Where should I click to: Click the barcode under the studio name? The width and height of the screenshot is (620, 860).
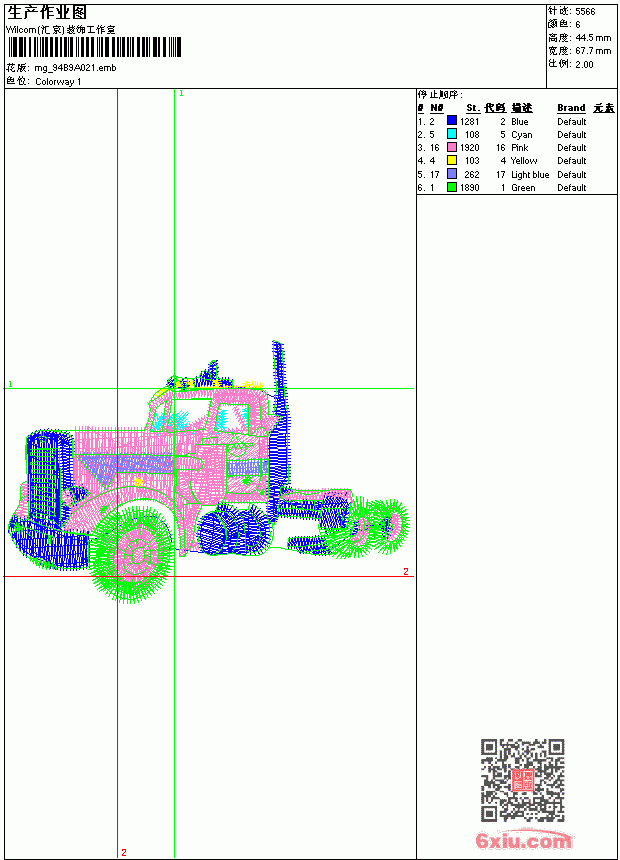(94, 47)
